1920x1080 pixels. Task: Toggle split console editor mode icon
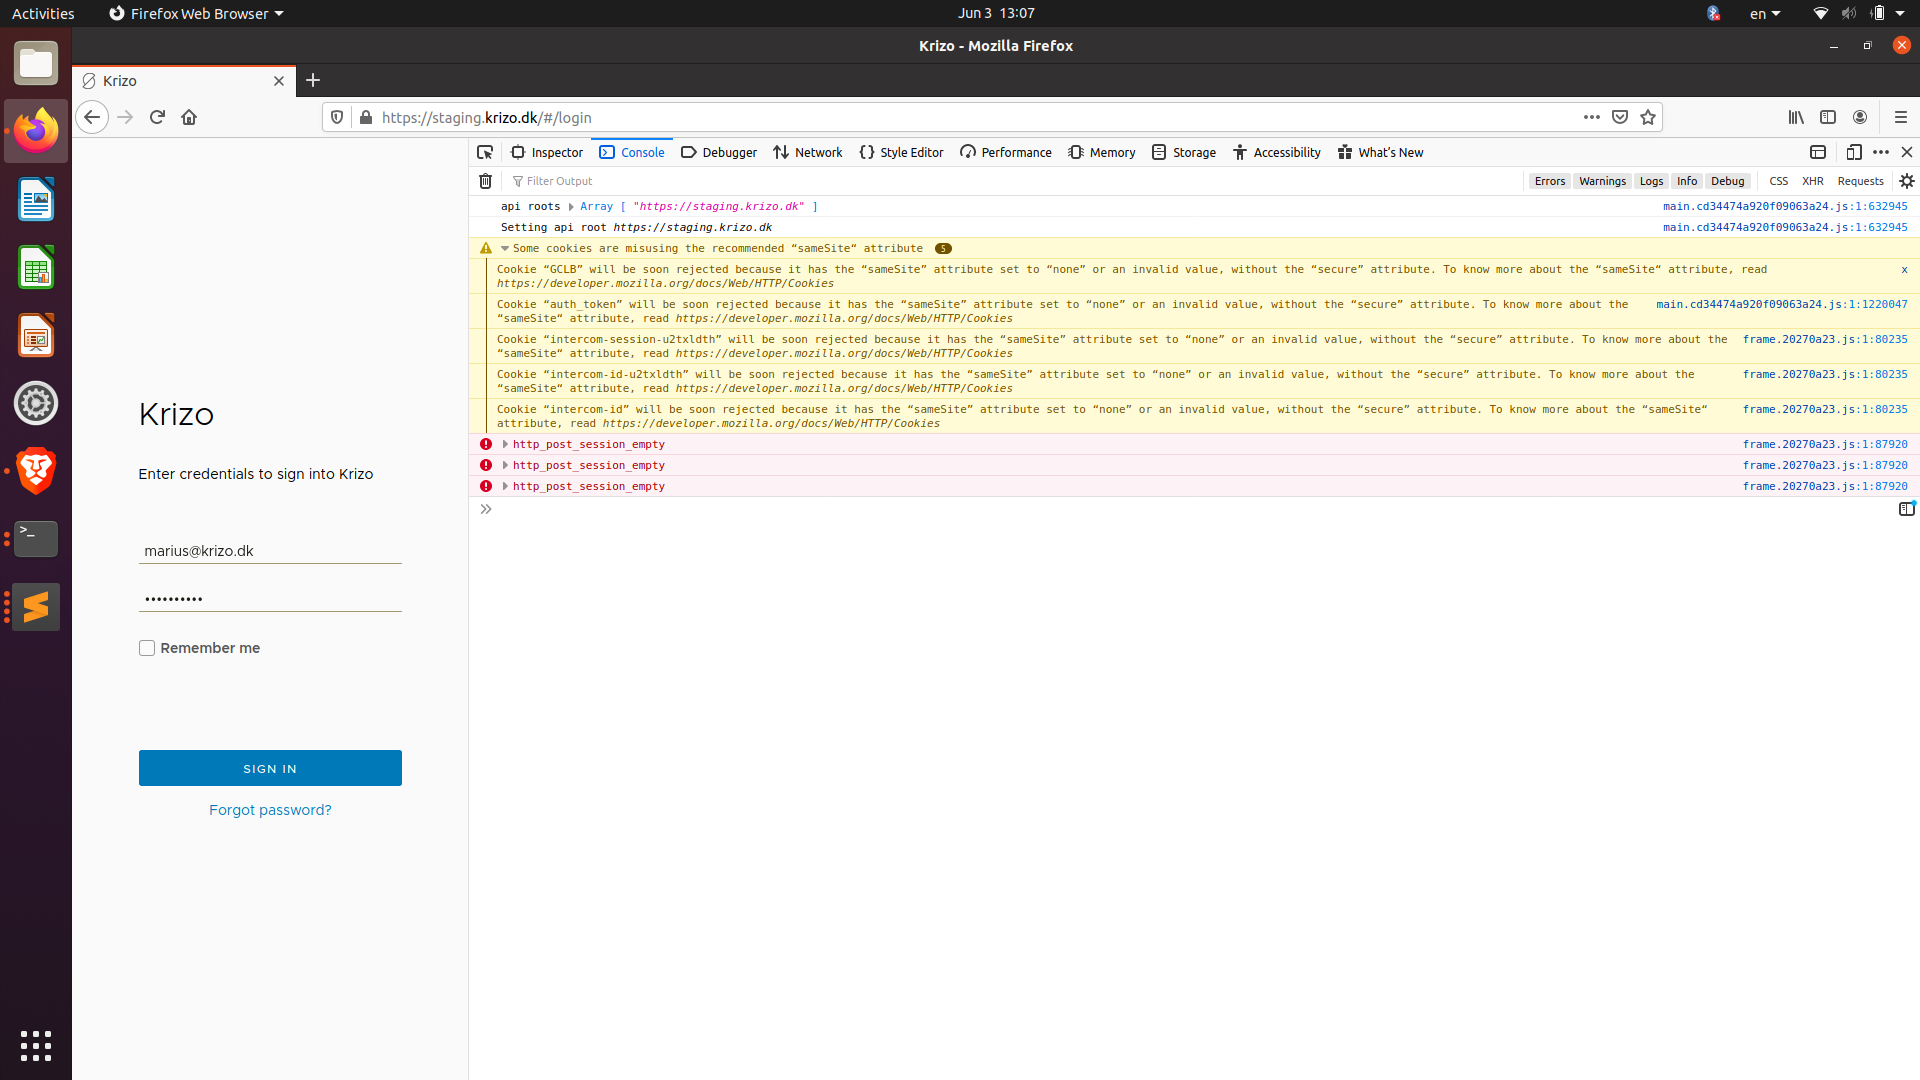point(1907,509)
